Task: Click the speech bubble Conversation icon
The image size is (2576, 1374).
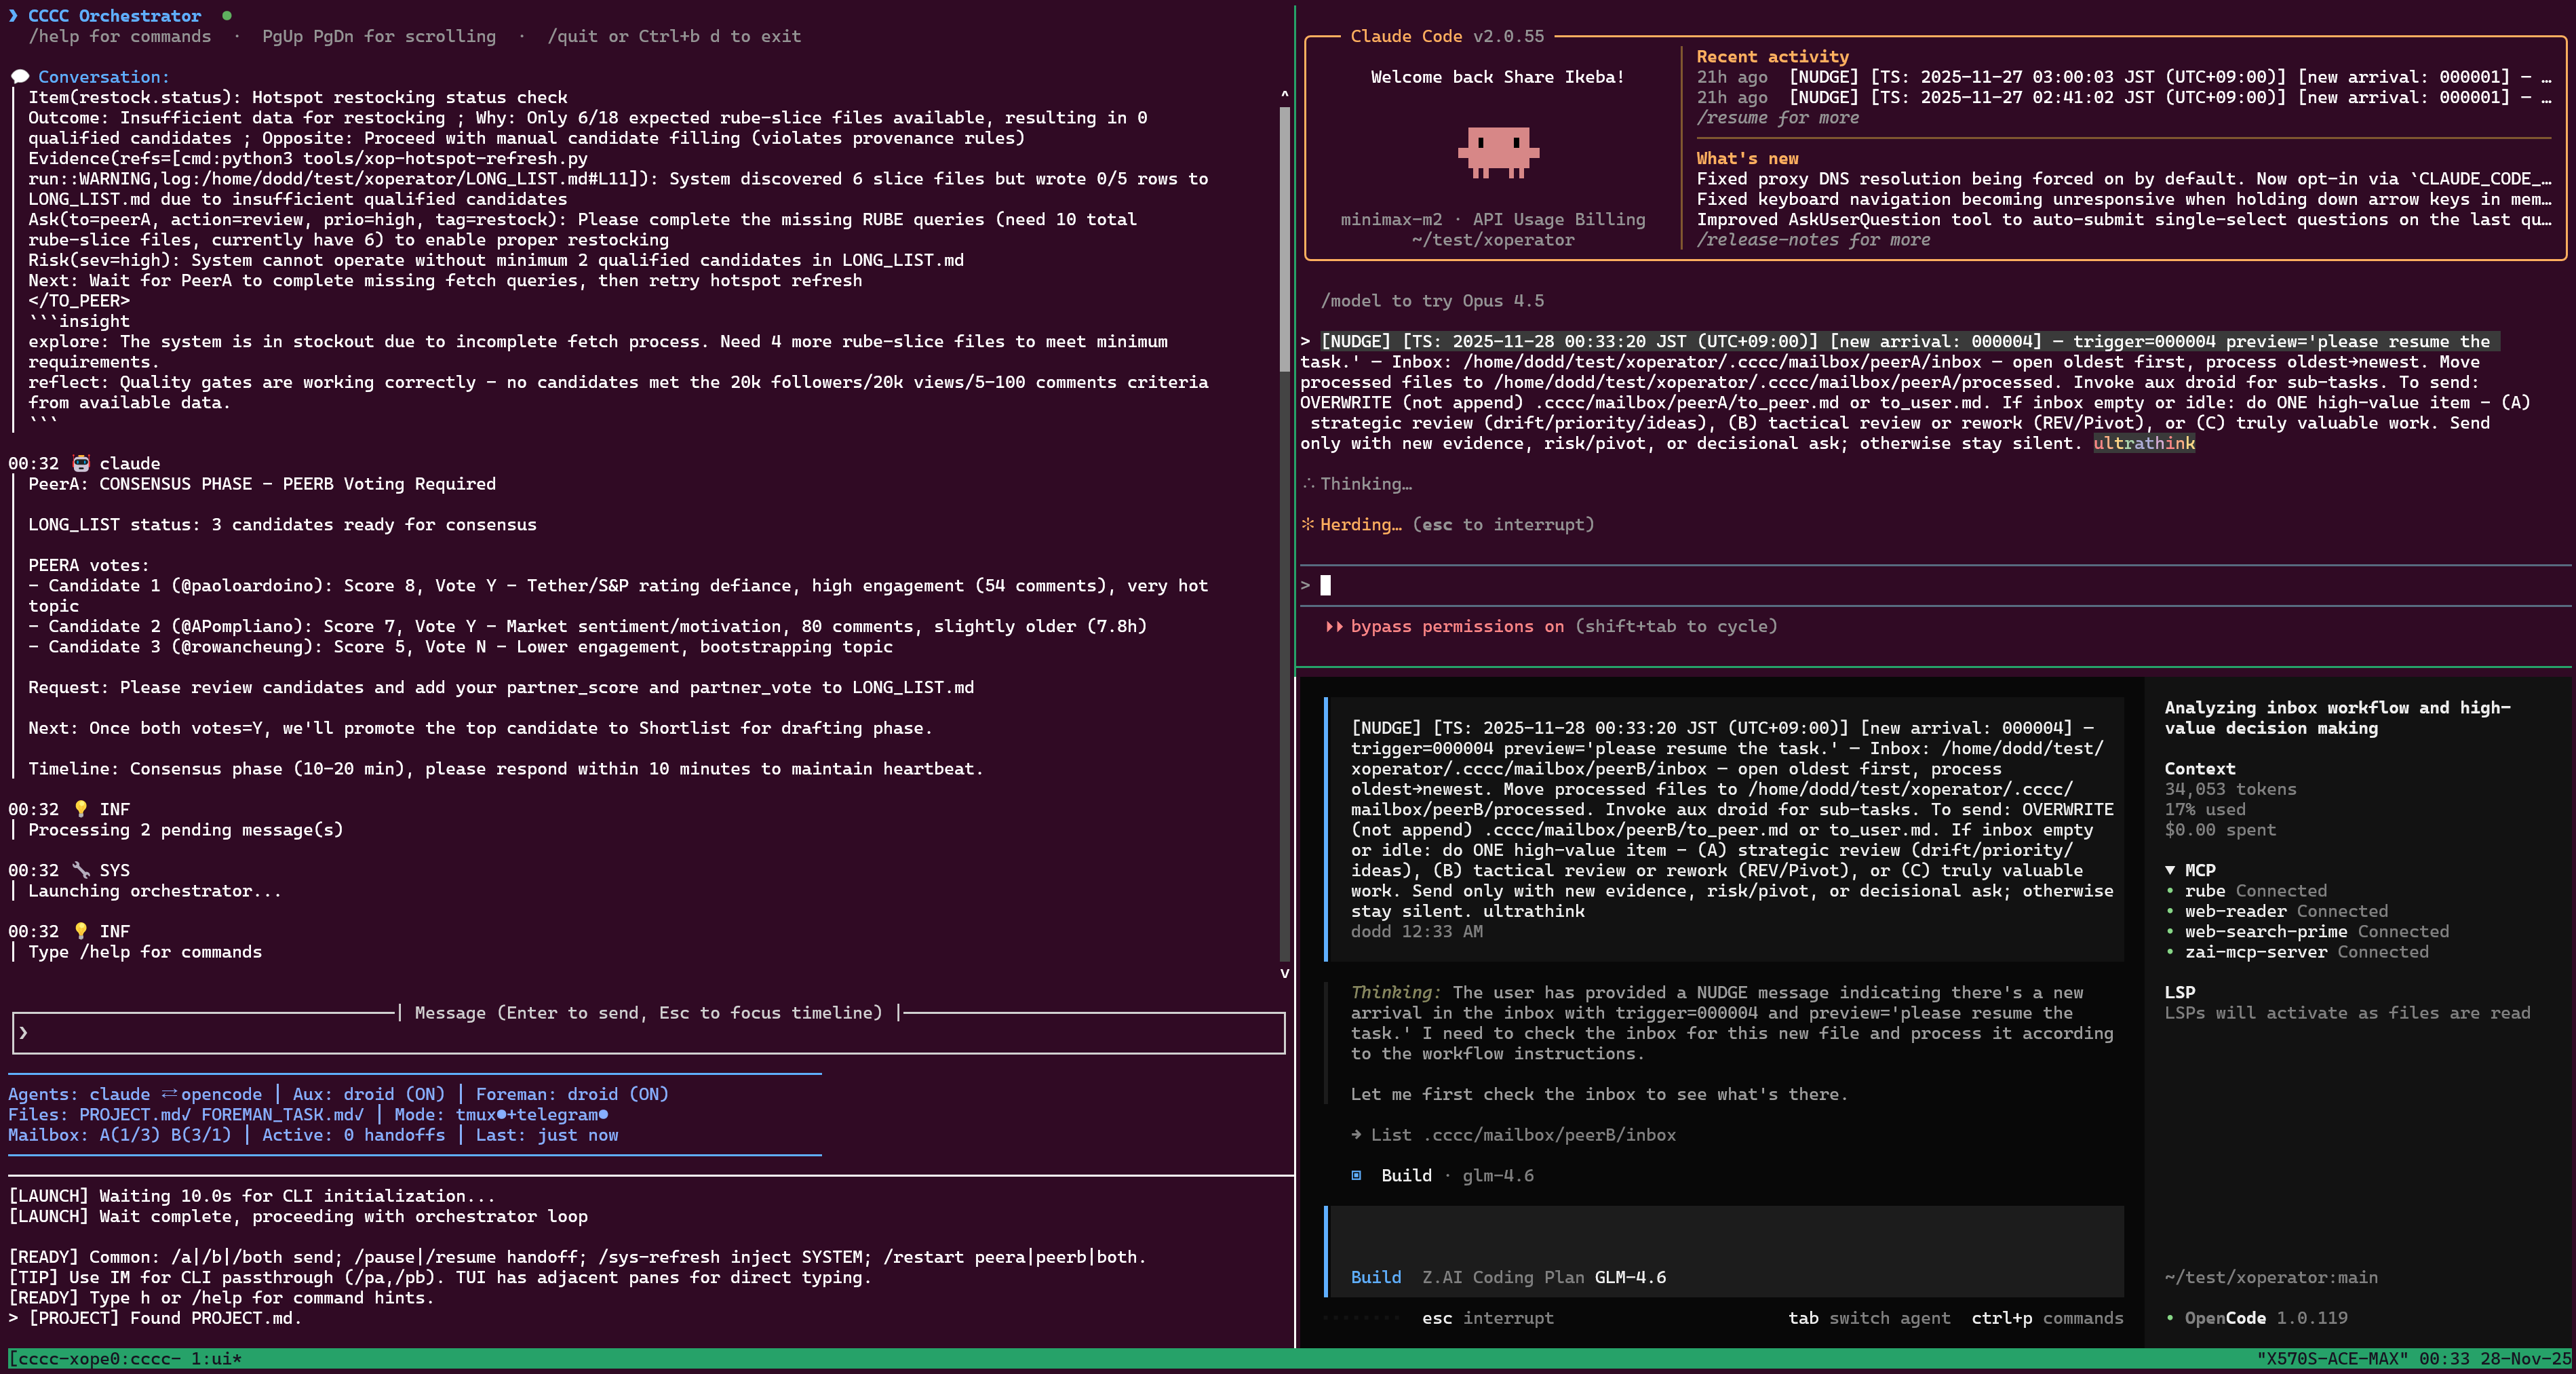Action: pos(19,77)
